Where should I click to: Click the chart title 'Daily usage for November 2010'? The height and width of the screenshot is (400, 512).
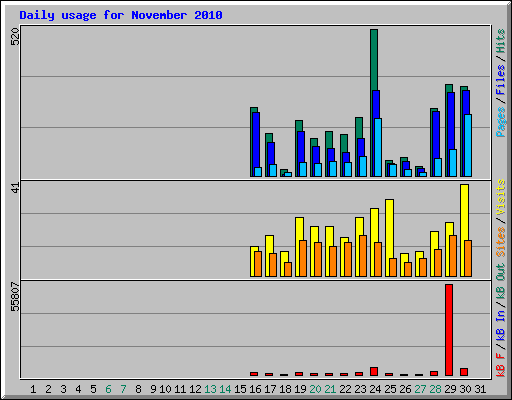click(x=121, y=15)
